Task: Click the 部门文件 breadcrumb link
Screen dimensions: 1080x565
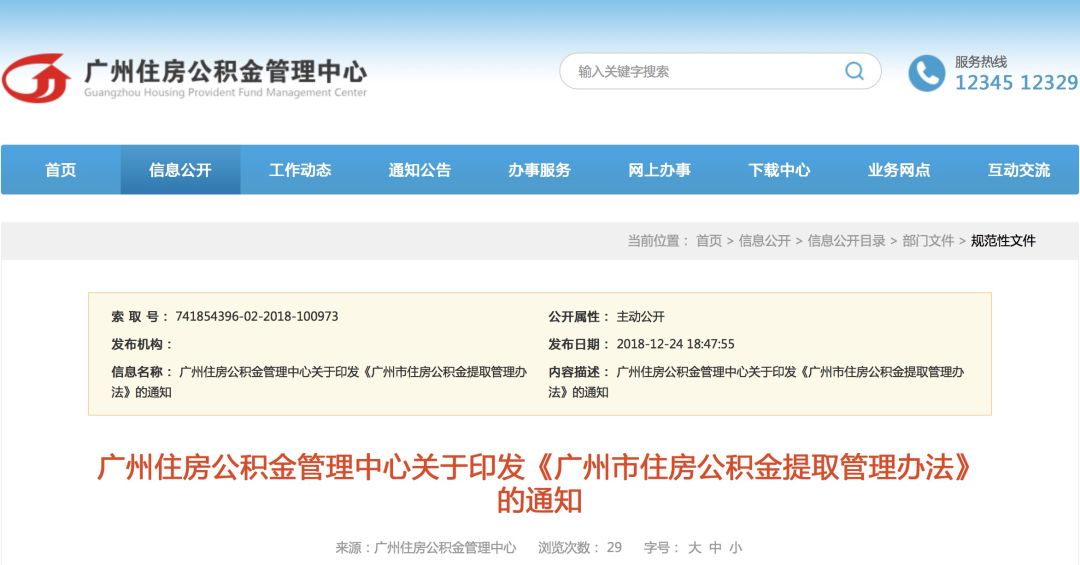Action: [x=928, y=240]
